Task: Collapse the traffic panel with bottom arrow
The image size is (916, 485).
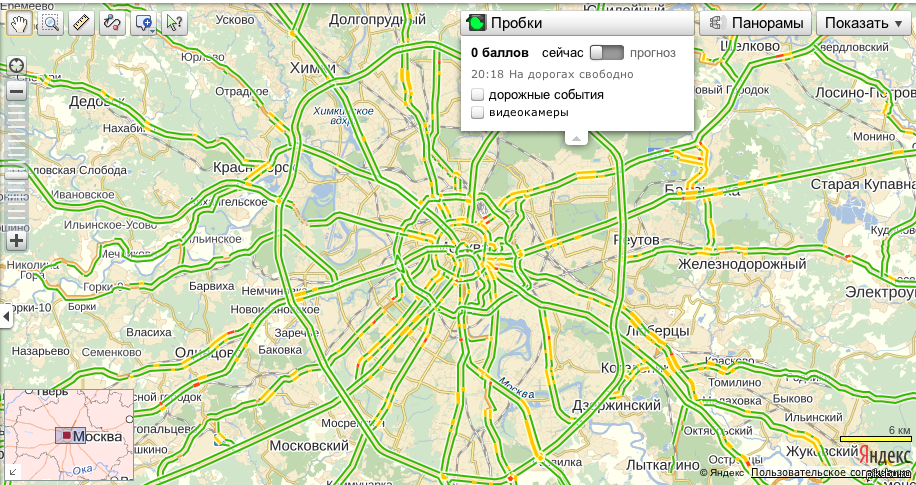Action: (x=576, y=139)
